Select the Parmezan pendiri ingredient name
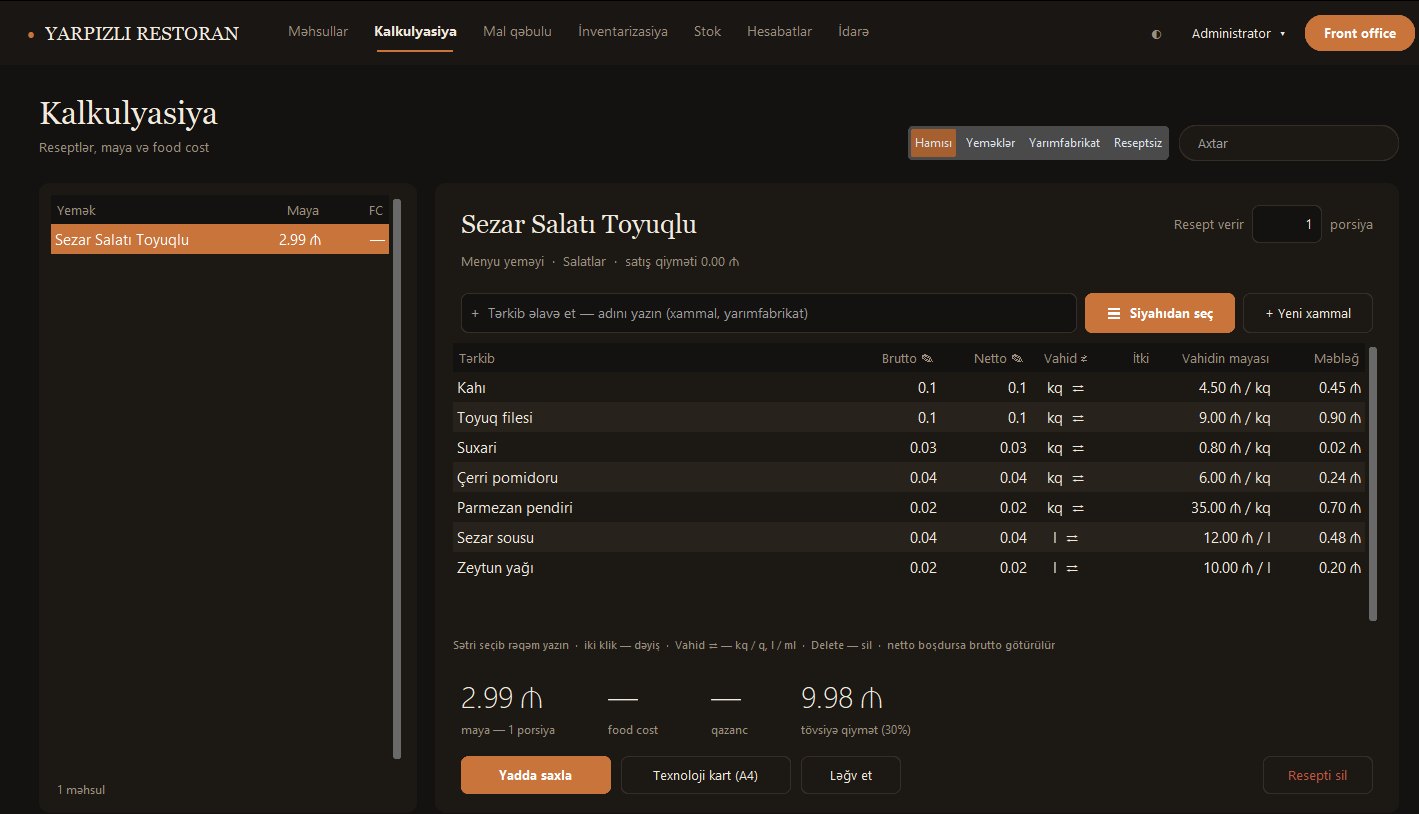 515,508
